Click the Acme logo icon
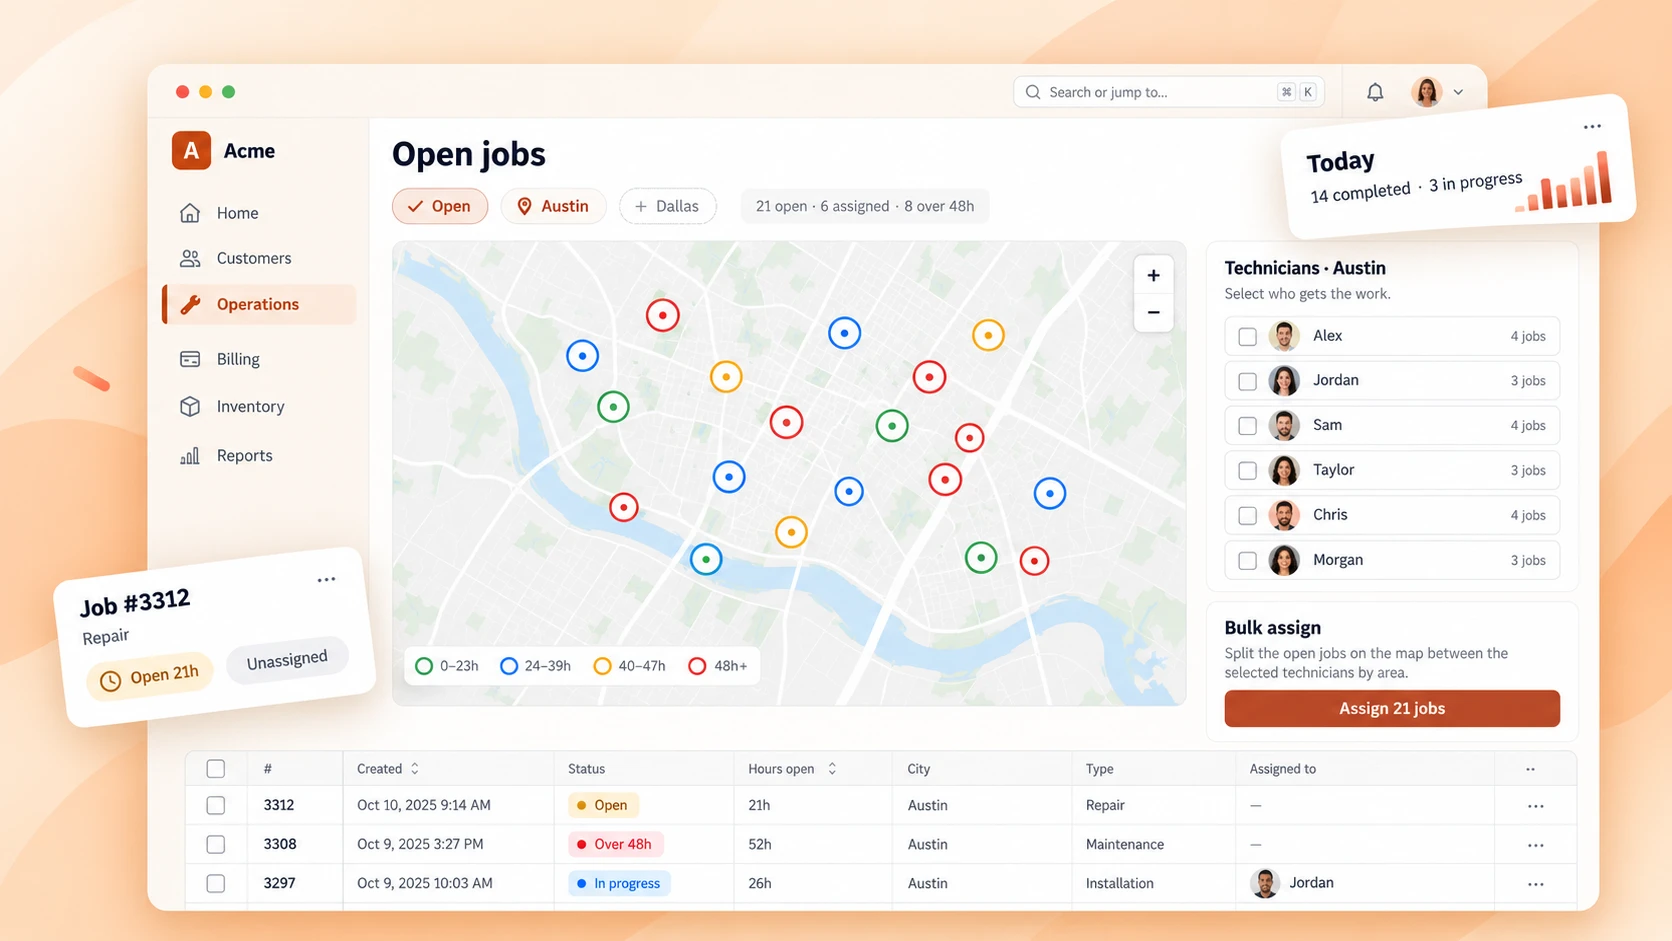The image size is (1672, 941). (x=191, y=151)
